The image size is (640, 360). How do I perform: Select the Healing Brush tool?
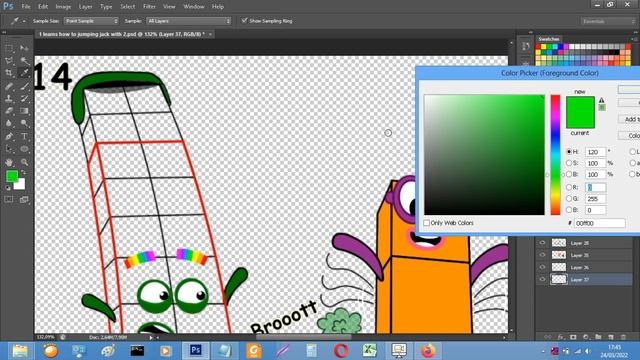pyautogui.click(x=9, y=86)
